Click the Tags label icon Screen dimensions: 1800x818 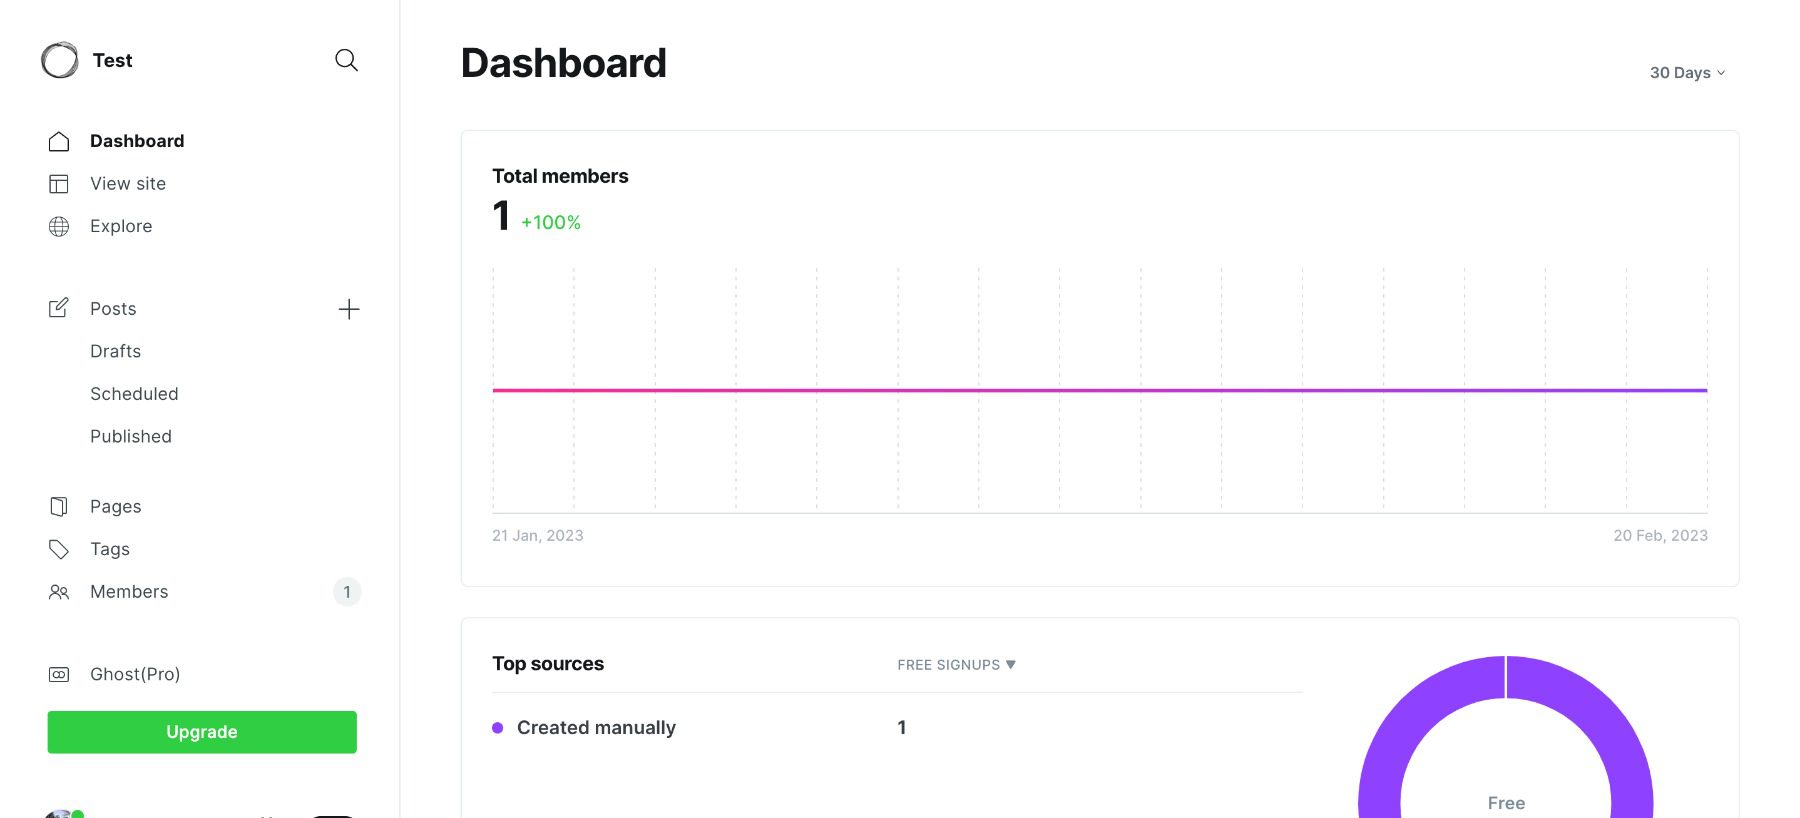coord(59,549)
